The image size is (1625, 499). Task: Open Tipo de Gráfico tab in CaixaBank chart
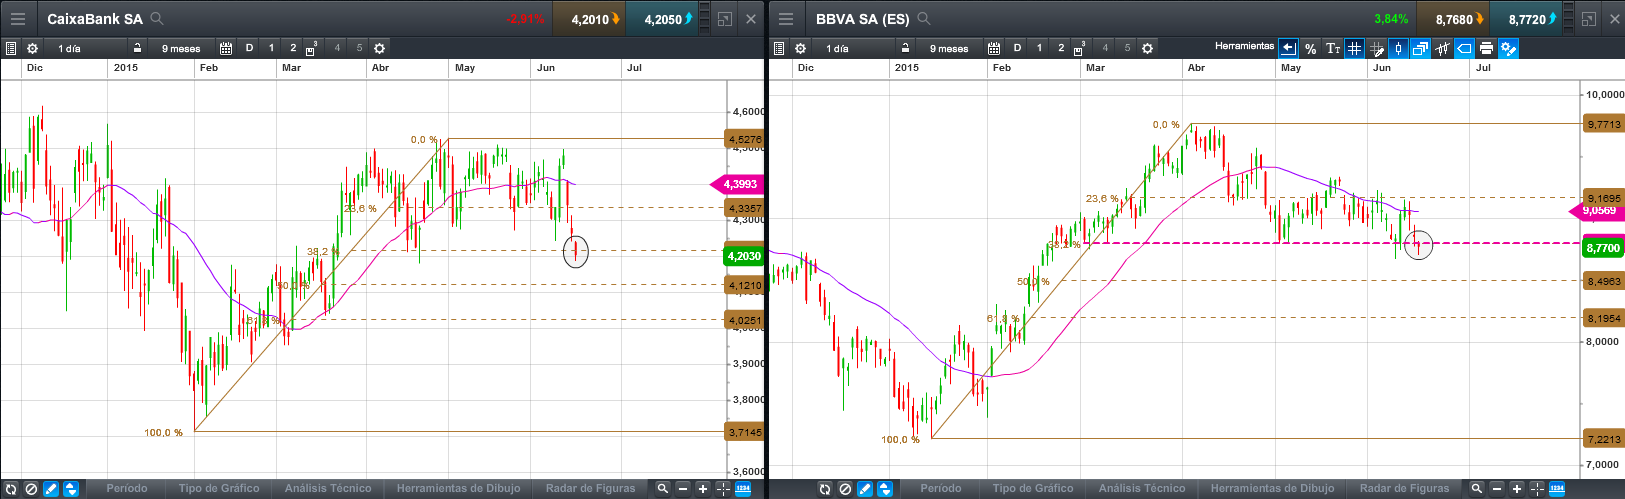coord(219,489)
